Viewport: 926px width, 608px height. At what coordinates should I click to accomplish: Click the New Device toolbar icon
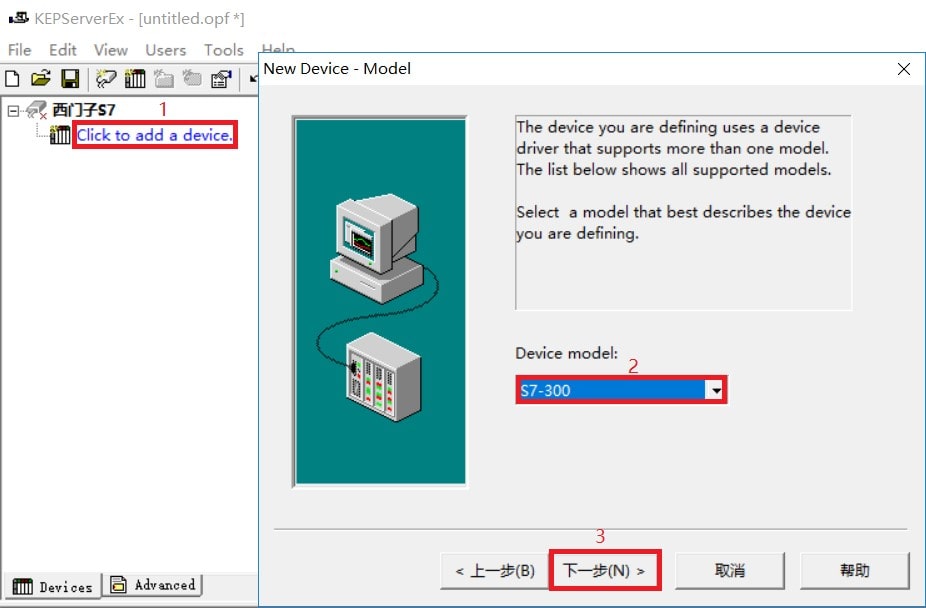(135, 79)
